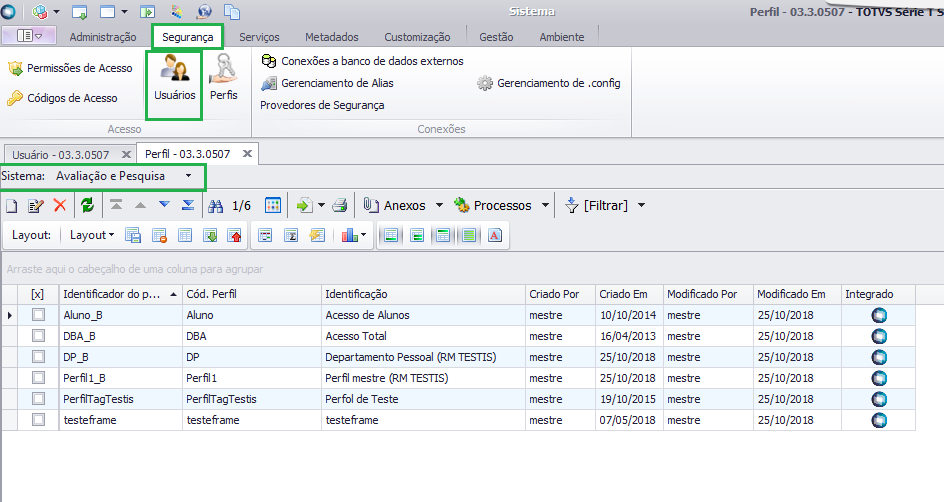Expand the [Filtrar] dropdown arrow
Image resolution: width=944 pixels, height=502 pixels.
pos(642,205)
